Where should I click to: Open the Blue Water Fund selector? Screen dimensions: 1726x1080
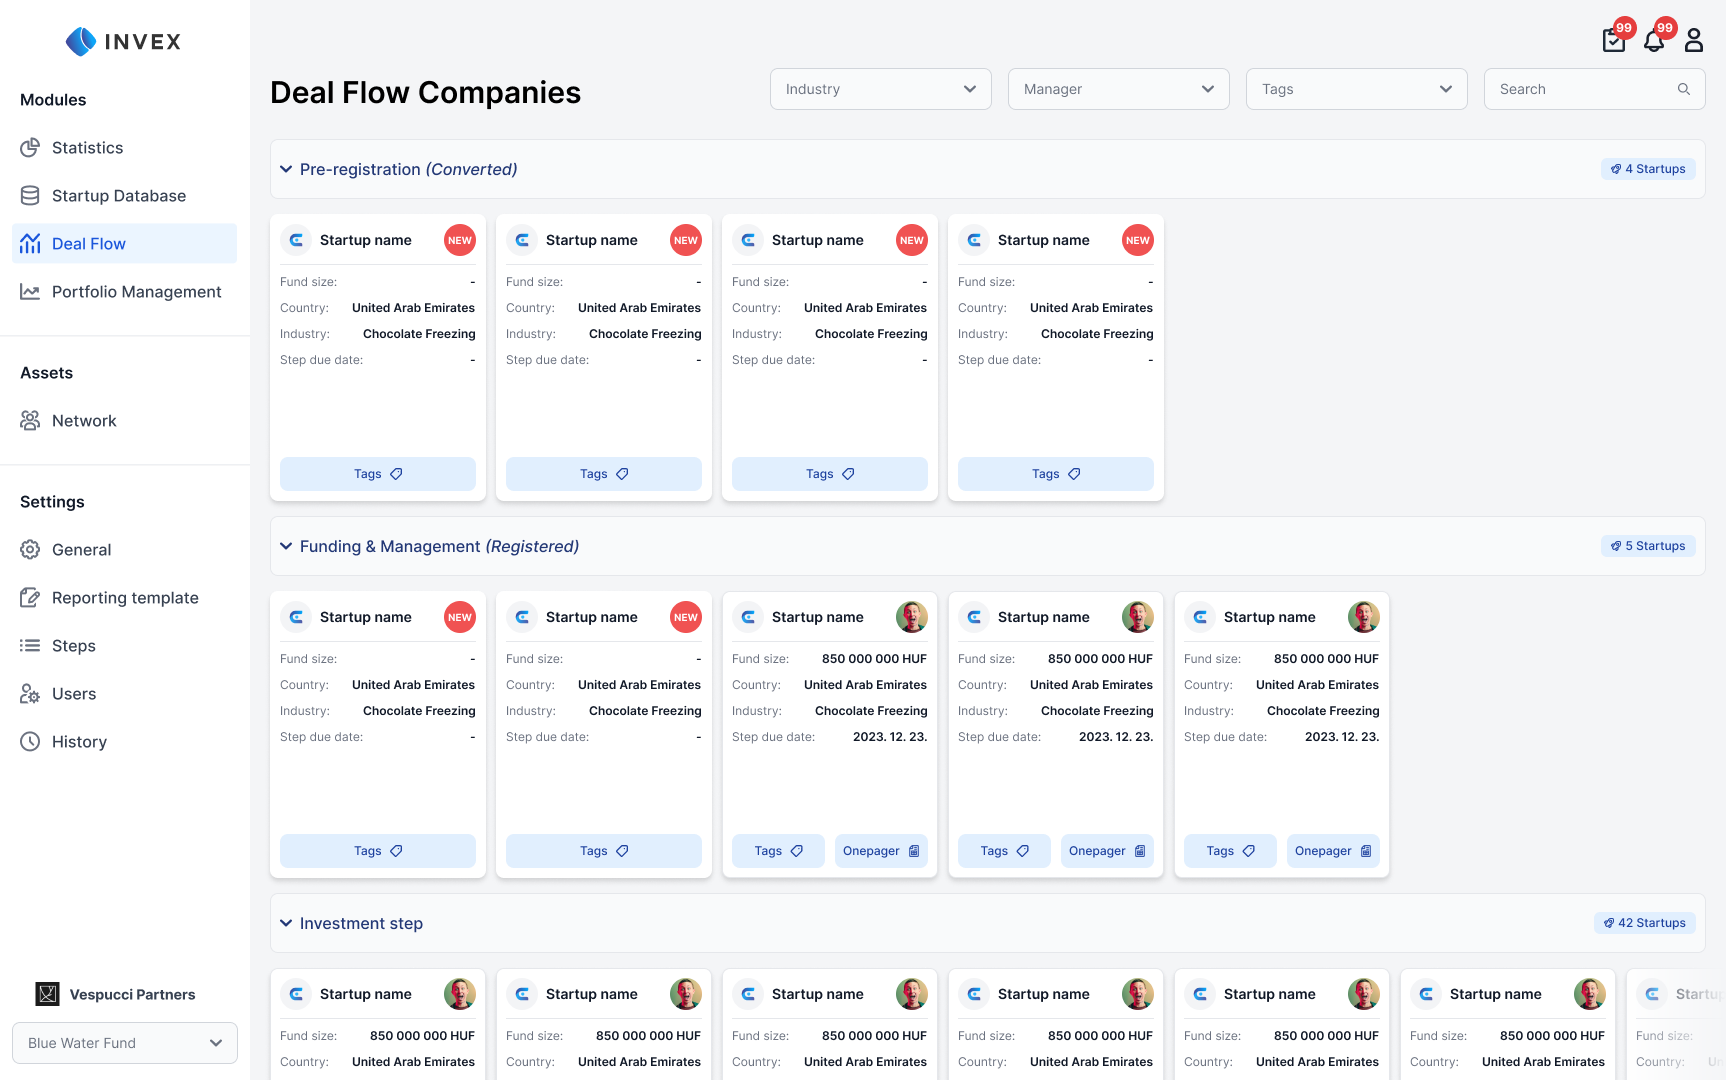tap(125, 1043)
